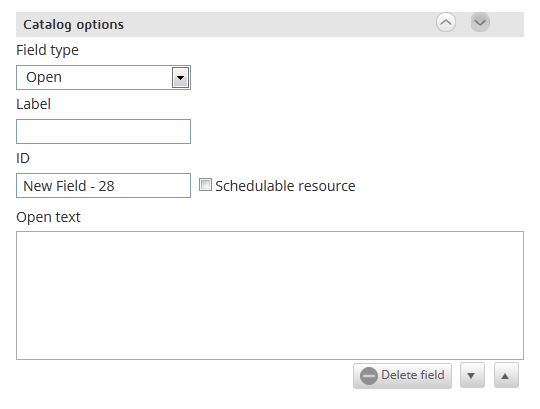Click the Delete field button
Viewport: 540px width, 409px height.
click(x=402, y=376)
